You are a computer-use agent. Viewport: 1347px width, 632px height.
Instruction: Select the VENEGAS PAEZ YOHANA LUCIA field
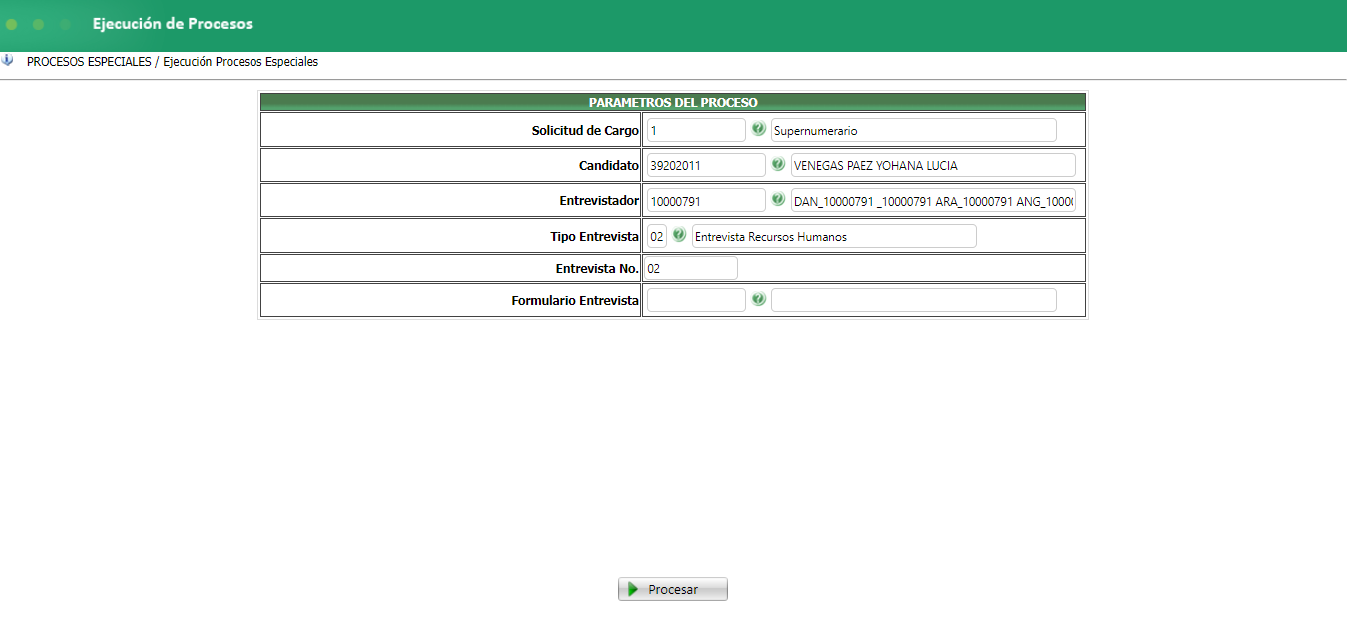pyautogui.click(x=933, y=165)
